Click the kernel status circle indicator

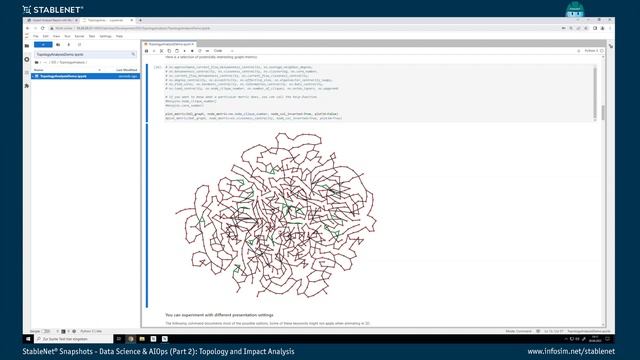tap(602, 51)
